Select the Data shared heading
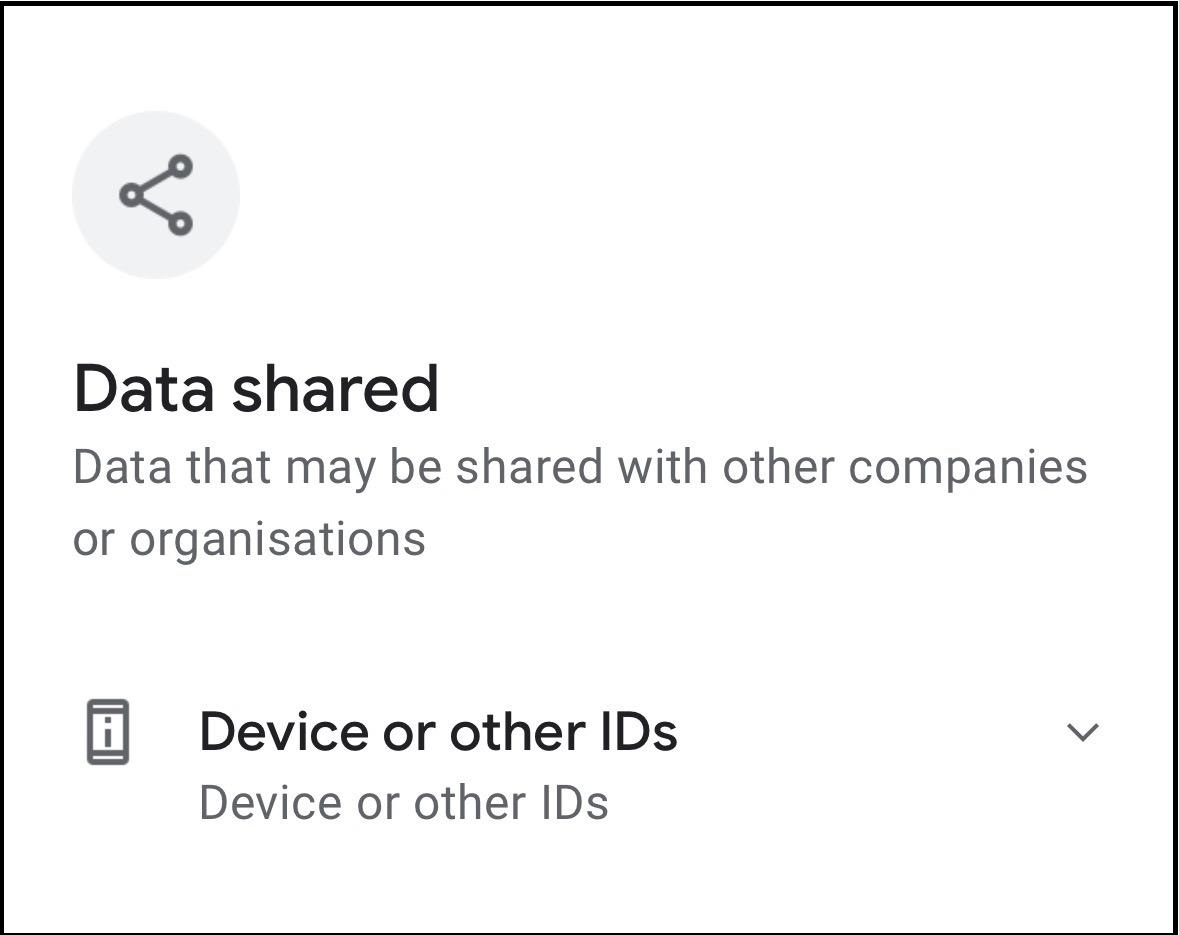Viewport: 1179px width, 935px height. [x=256, y=389]
